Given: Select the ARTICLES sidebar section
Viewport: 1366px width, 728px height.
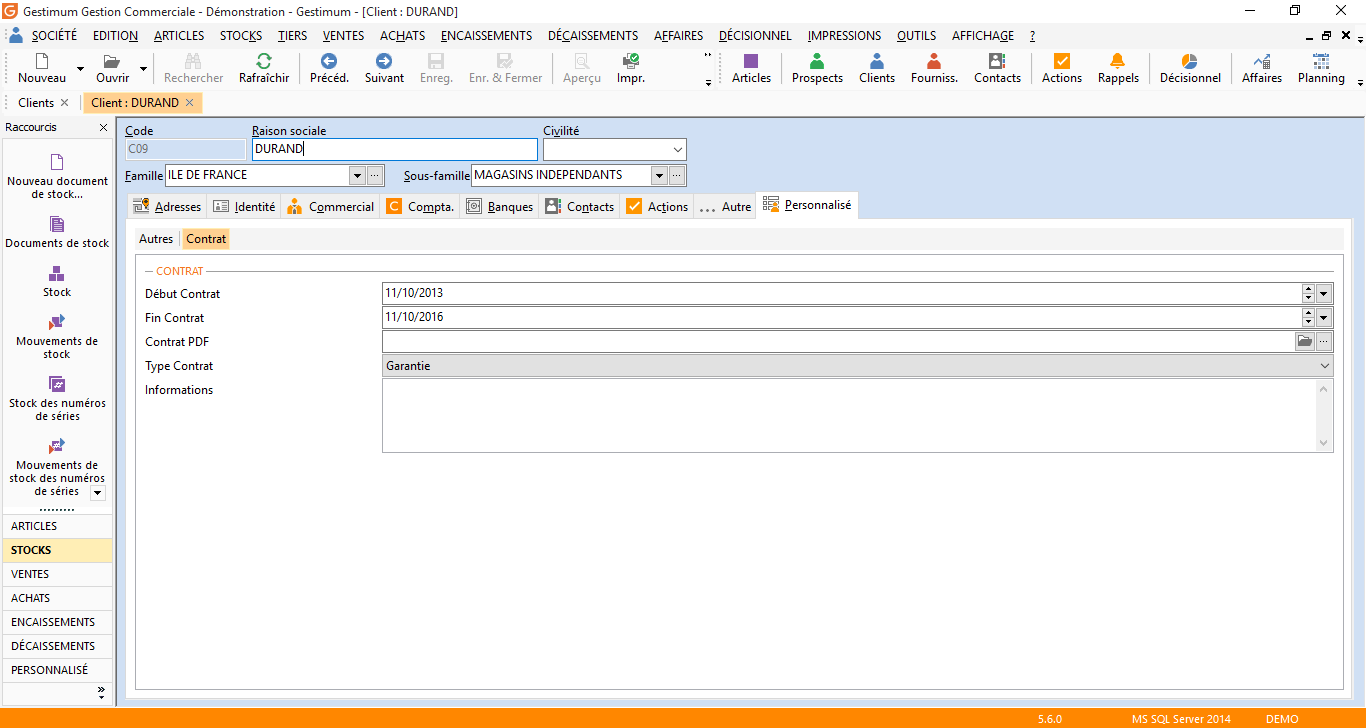Looking at the screenshot, I should point(57,526).
